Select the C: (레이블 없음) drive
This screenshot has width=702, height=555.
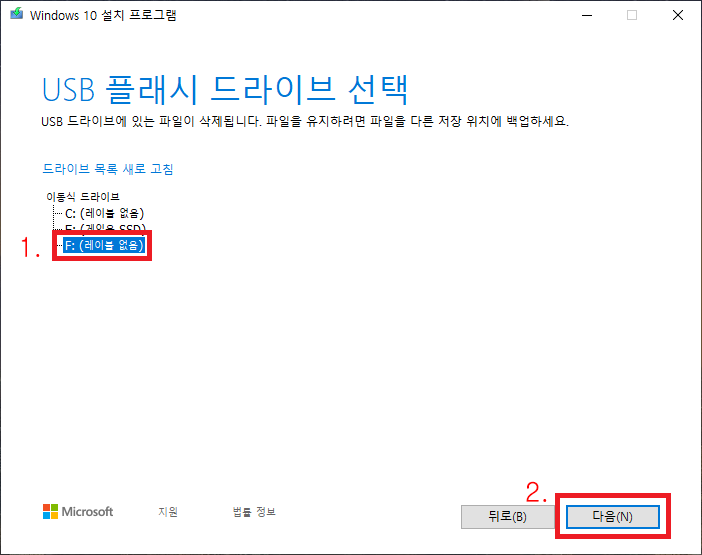point(104,213)
